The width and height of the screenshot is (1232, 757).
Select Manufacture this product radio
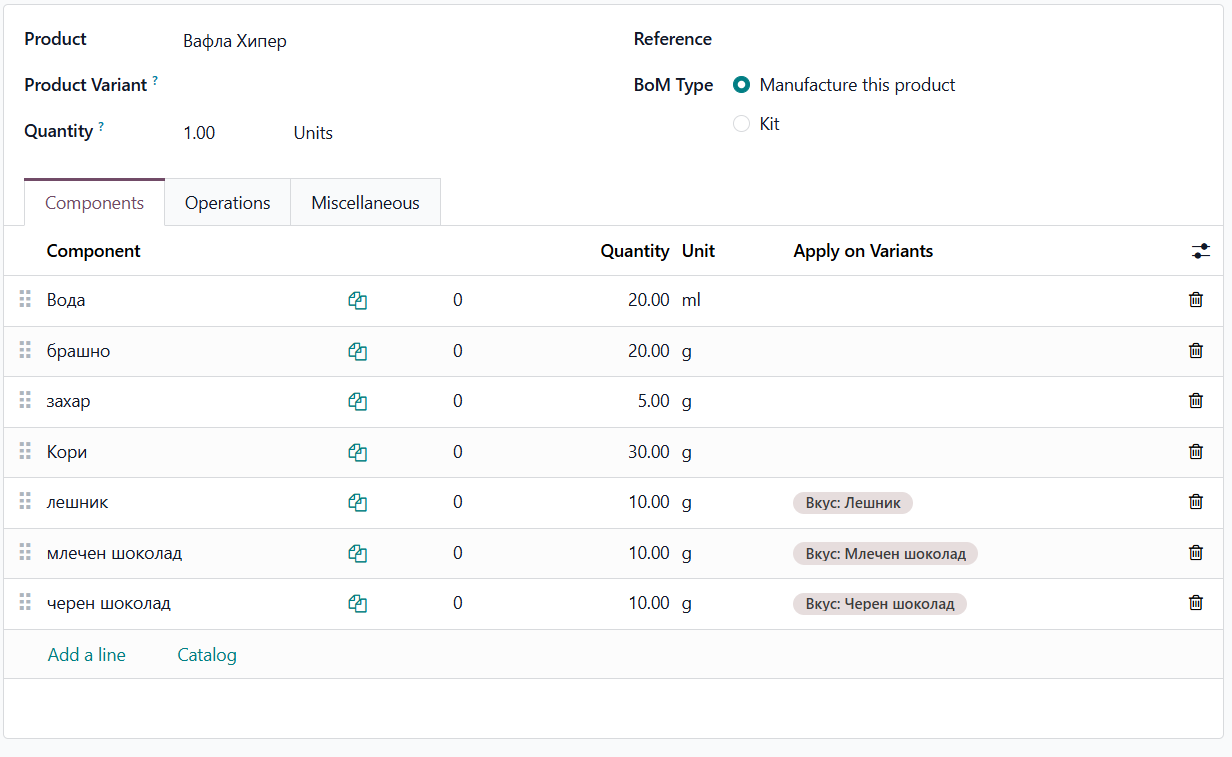click(742, 85)
